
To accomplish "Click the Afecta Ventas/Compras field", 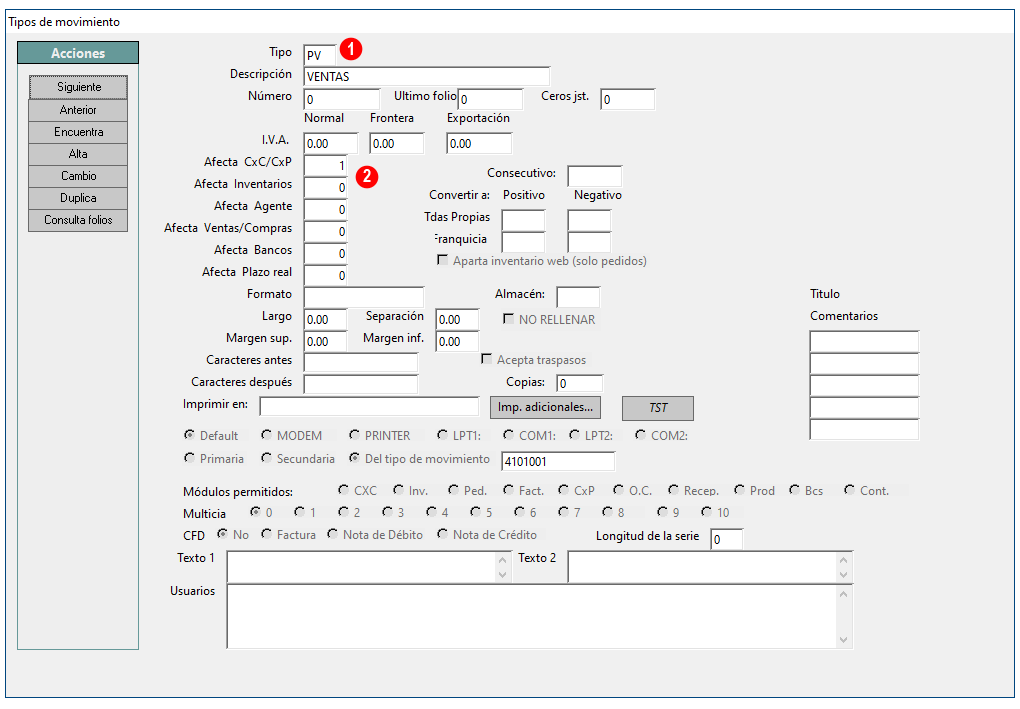I will pos(325,232).
